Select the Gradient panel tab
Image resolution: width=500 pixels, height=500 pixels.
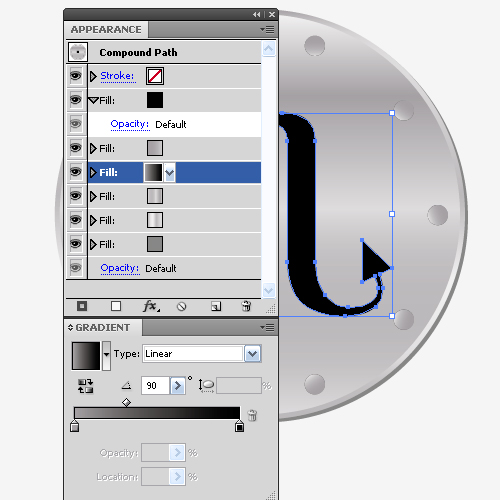point(103,328)
